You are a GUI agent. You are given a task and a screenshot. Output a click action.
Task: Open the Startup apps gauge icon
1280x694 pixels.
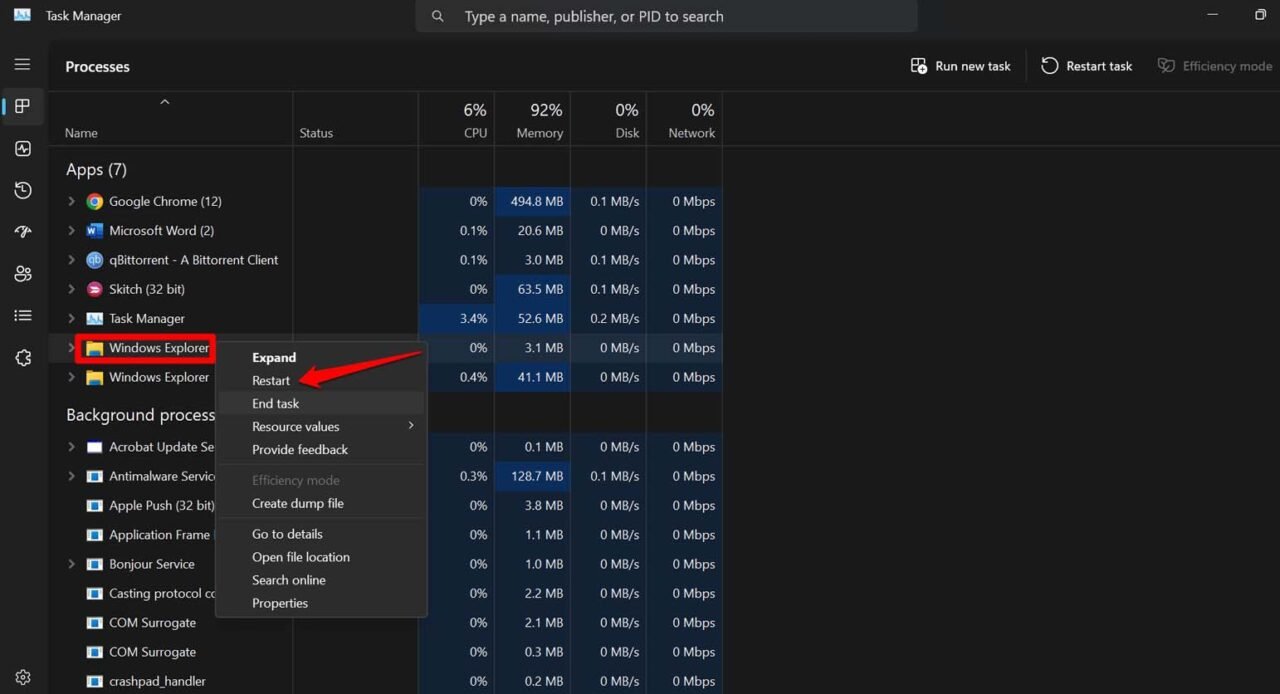pyautogui.click(x=22, y=231)
